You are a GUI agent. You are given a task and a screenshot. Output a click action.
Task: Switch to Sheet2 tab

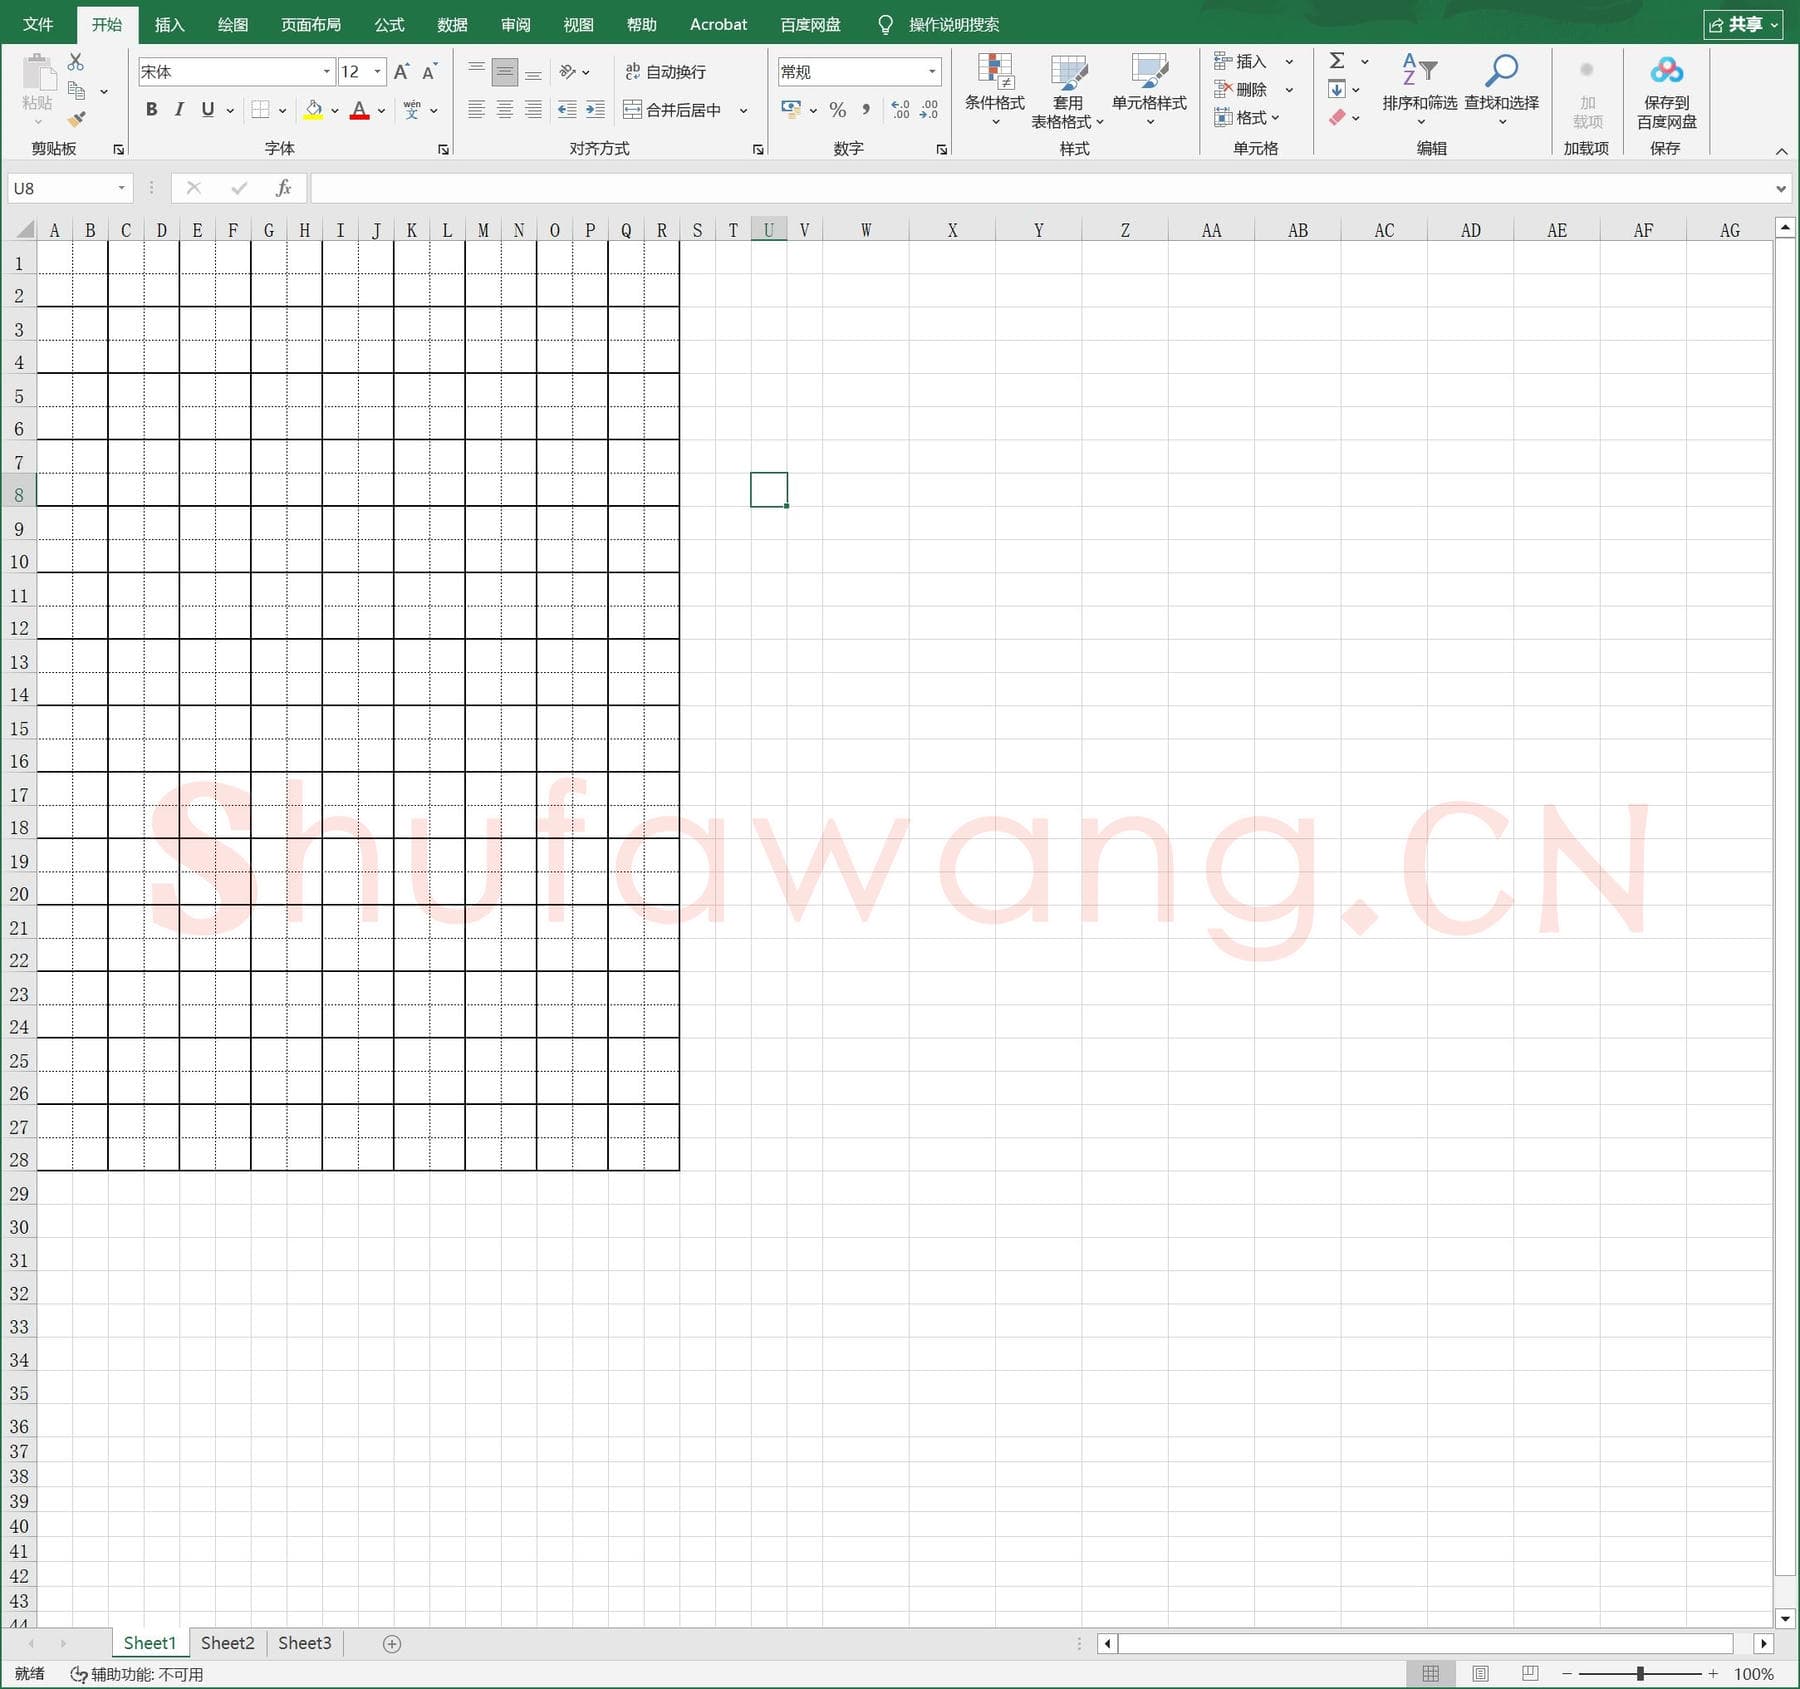(228, 1643)
